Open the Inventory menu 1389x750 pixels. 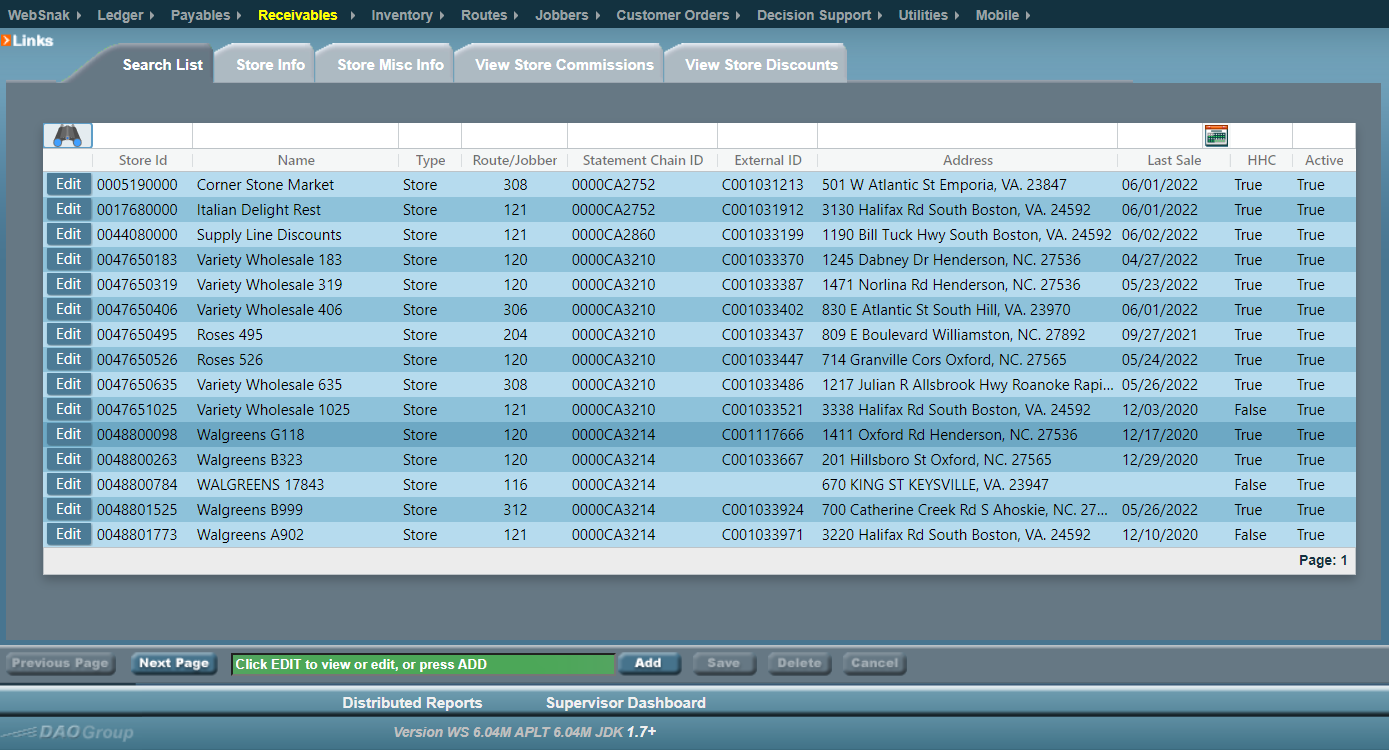pyautogui.click(x=401, y=15)
